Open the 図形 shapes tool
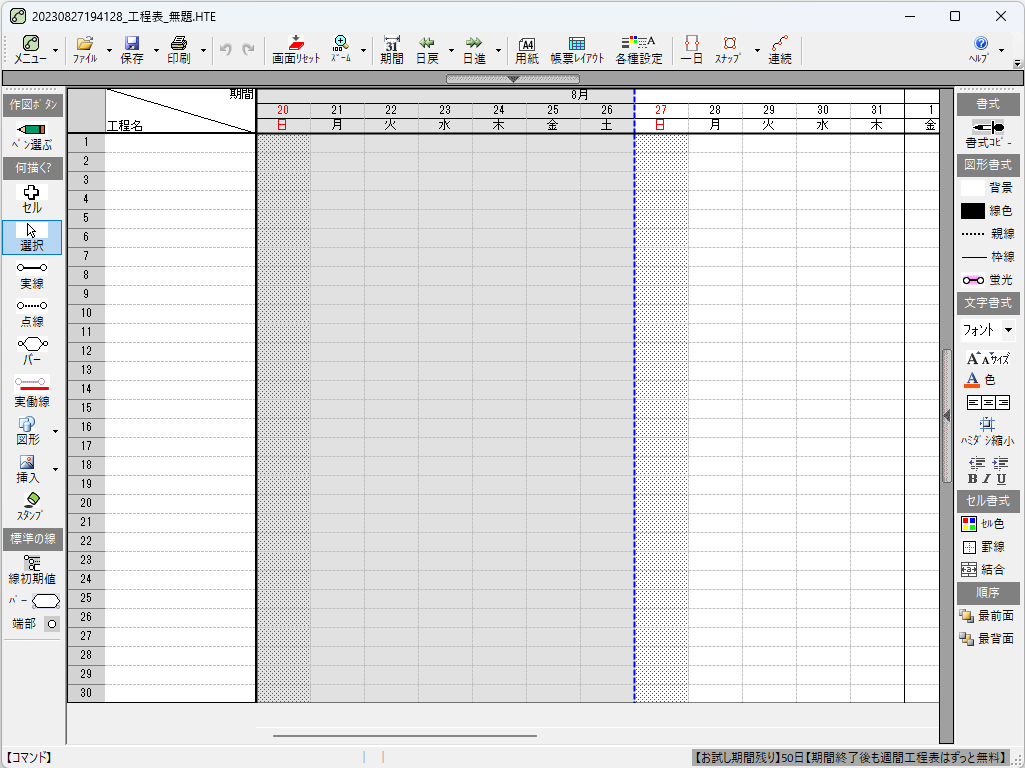1025x768 pixels. click(28, 431)
